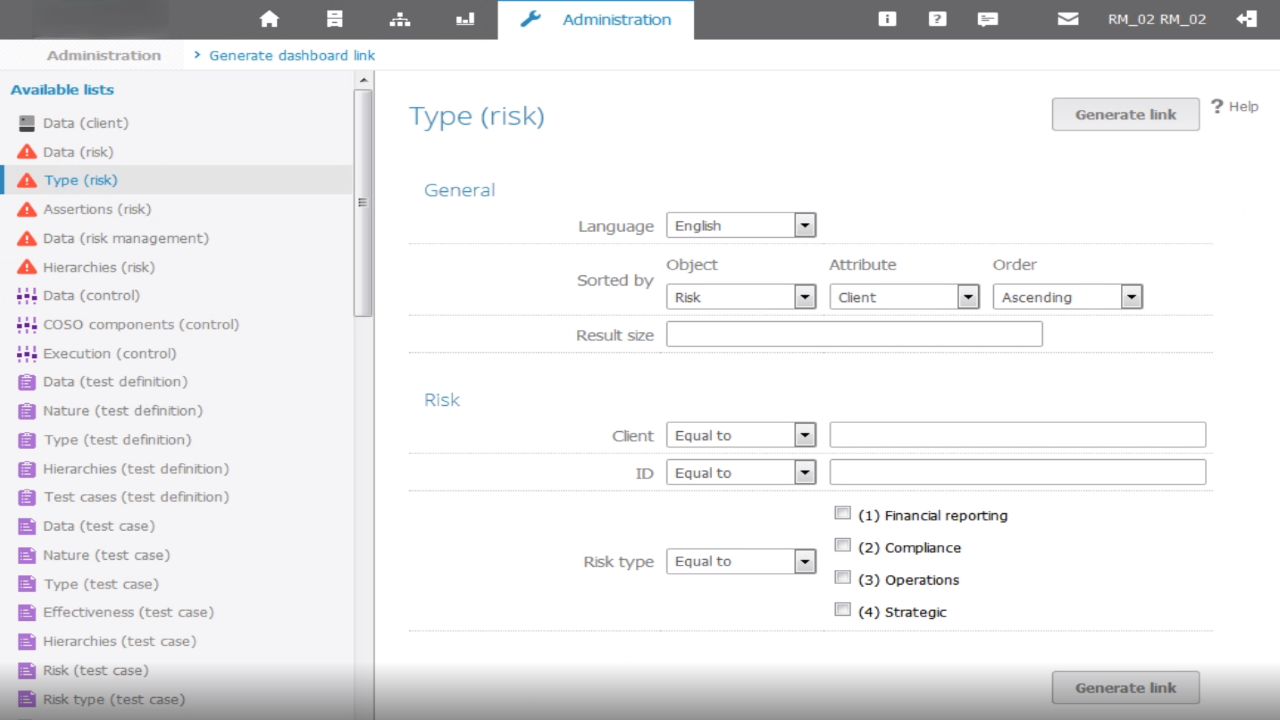This screenshot has height=720, width=1280.
Task: Click the wrench icon on Administration tab
Action: [x=531, y=19]
